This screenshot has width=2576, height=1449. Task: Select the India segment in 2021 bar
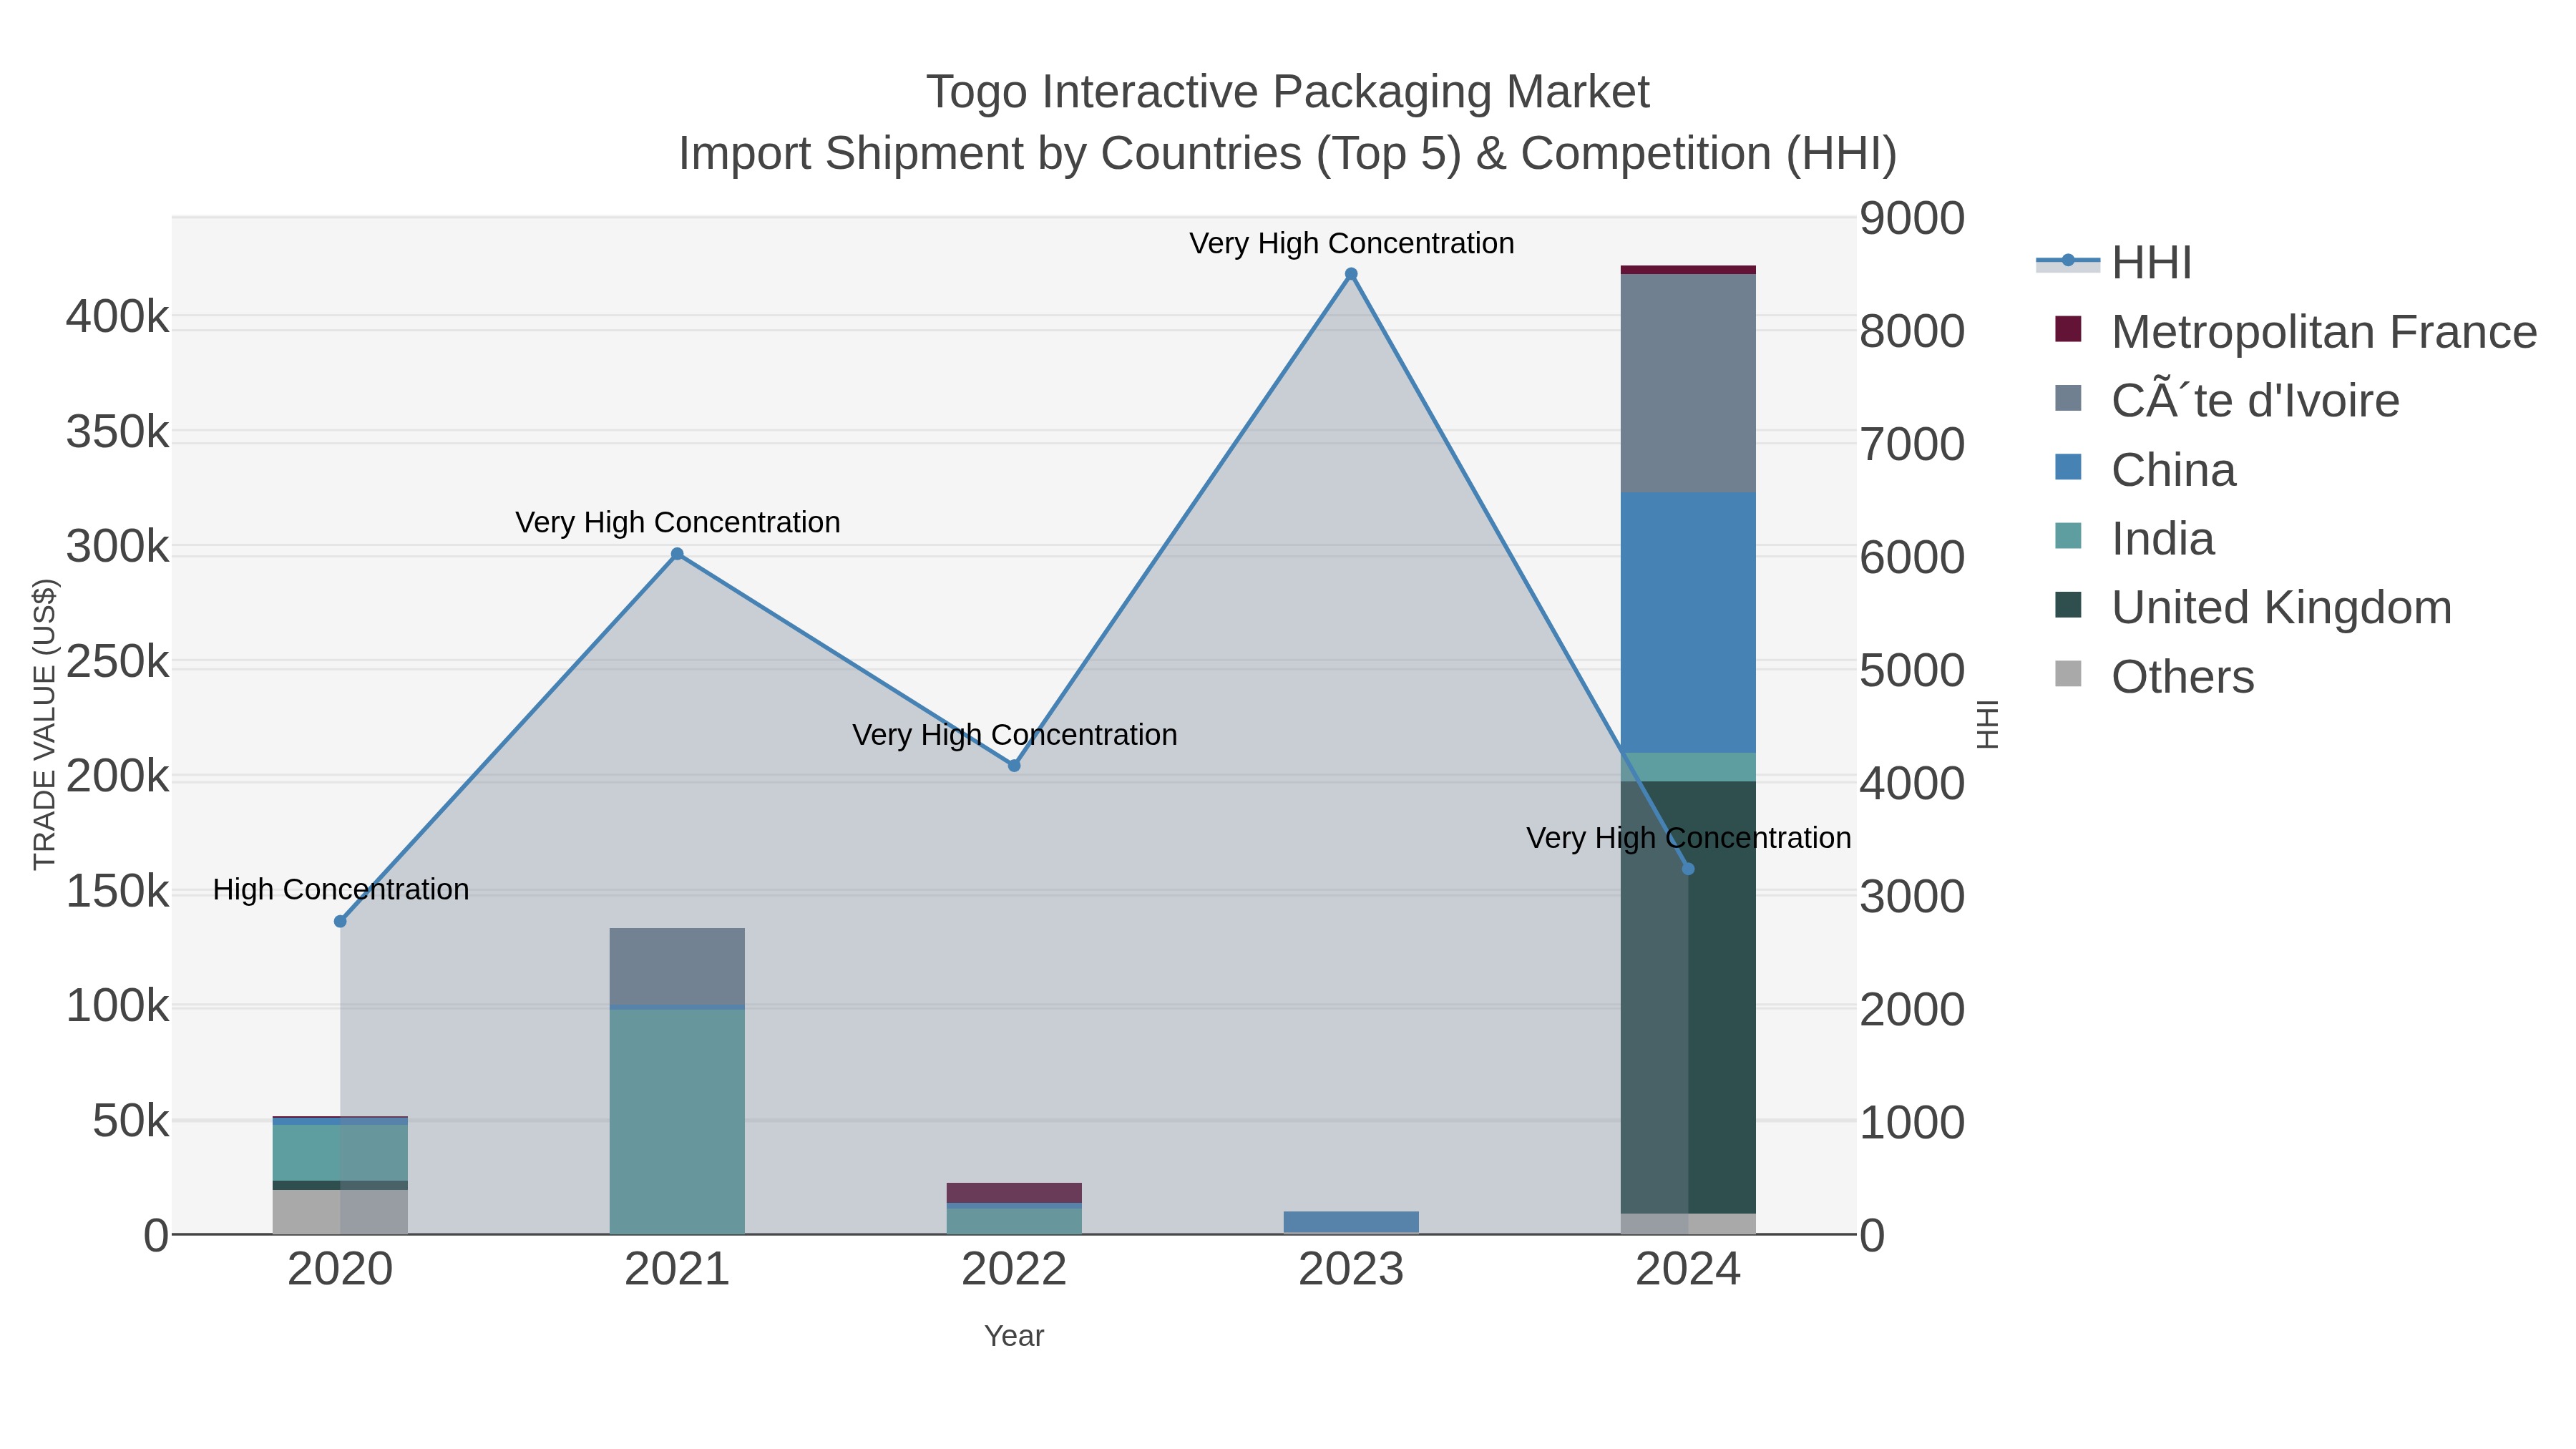677,1122
